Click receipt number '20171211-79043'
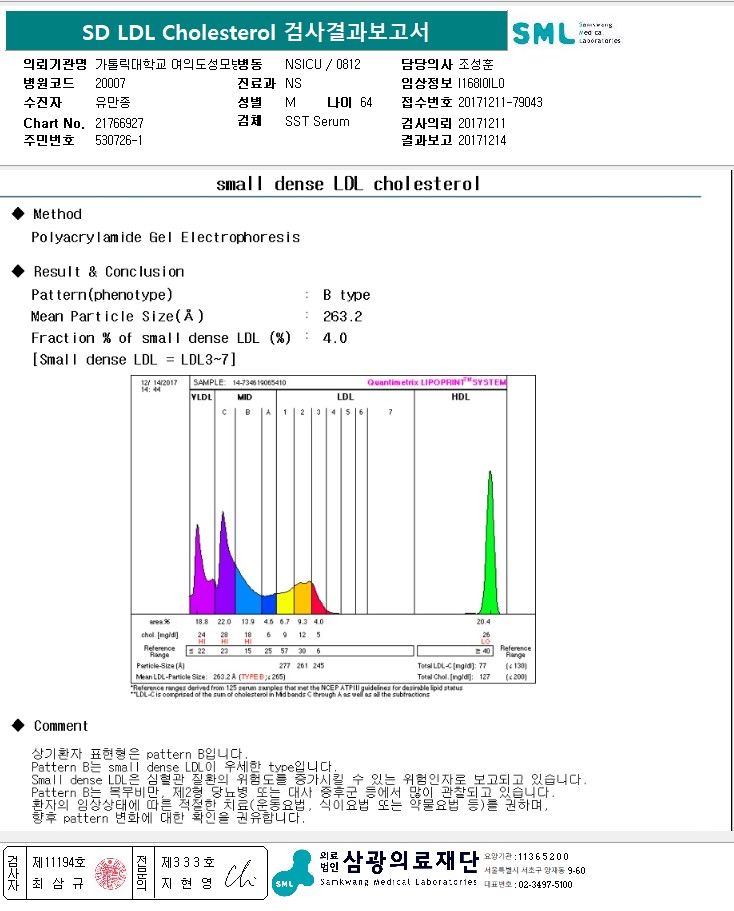Screen dimensions: 734x911 coord(500,102)
